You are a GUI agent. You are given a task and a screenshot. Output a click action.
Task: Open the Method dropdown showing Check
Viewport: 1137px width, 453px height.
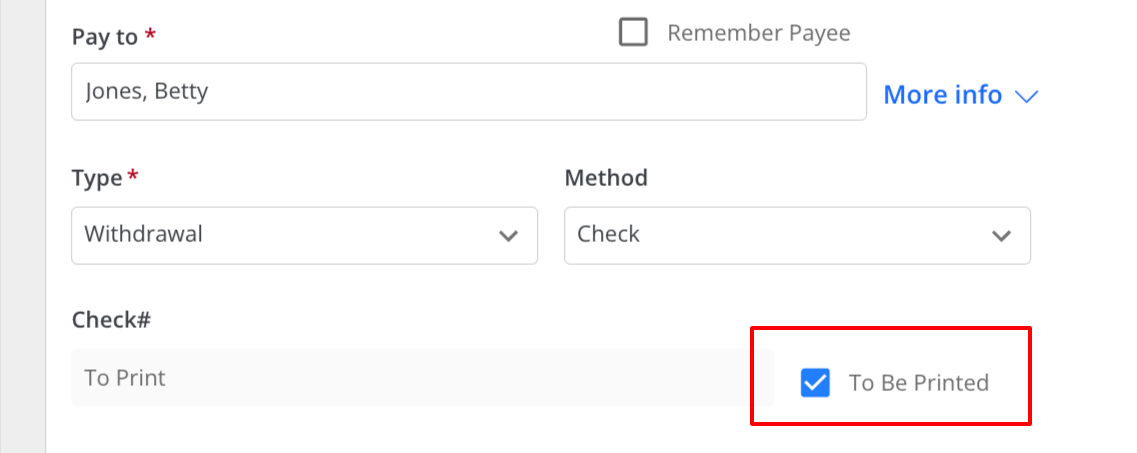(x=798, y=236)
